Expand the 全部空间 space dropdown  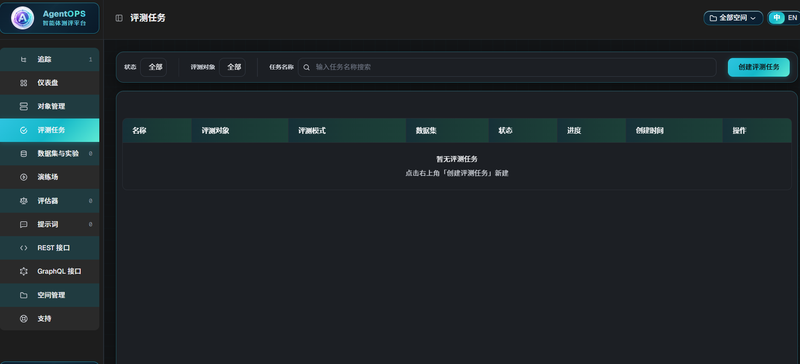click(733, 18)
